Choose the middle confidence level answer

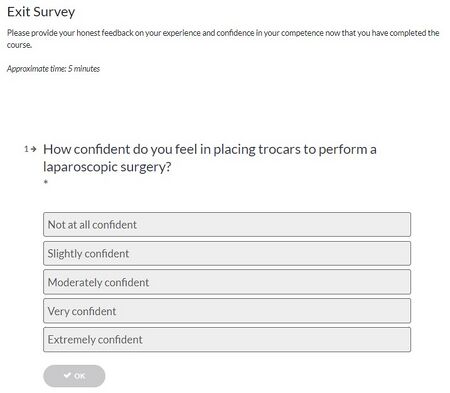(x=227, y=282)
